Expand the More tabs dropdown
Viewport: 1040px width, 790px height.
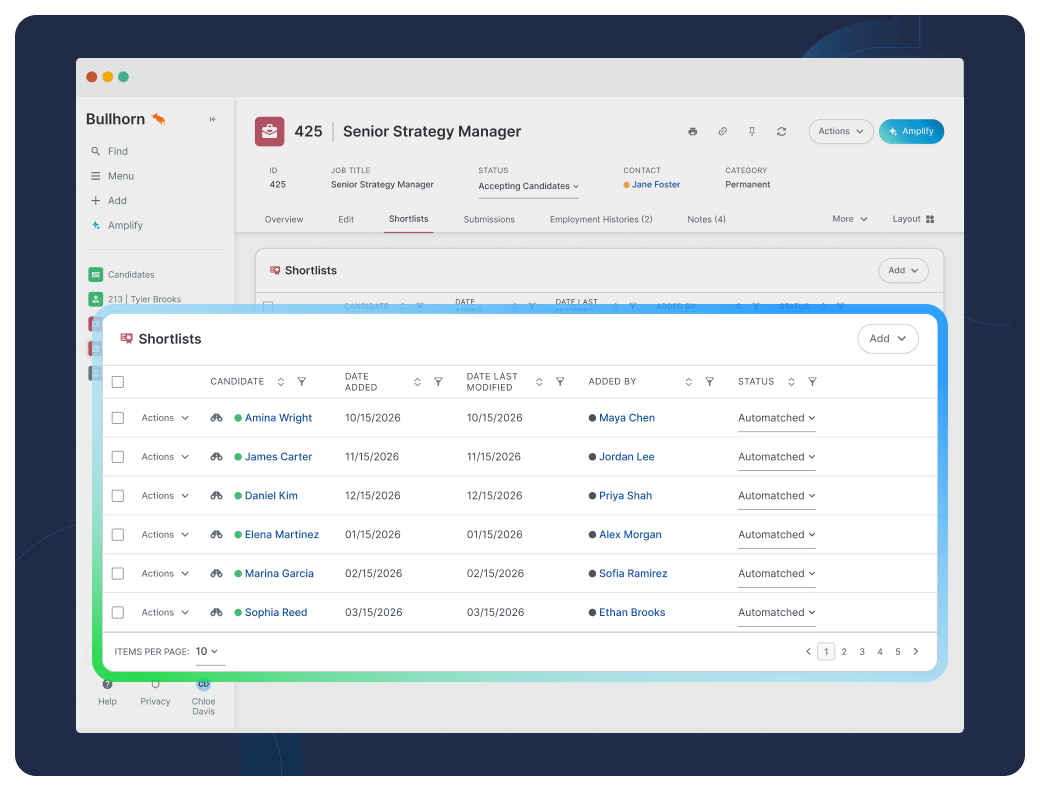[850, 219]
